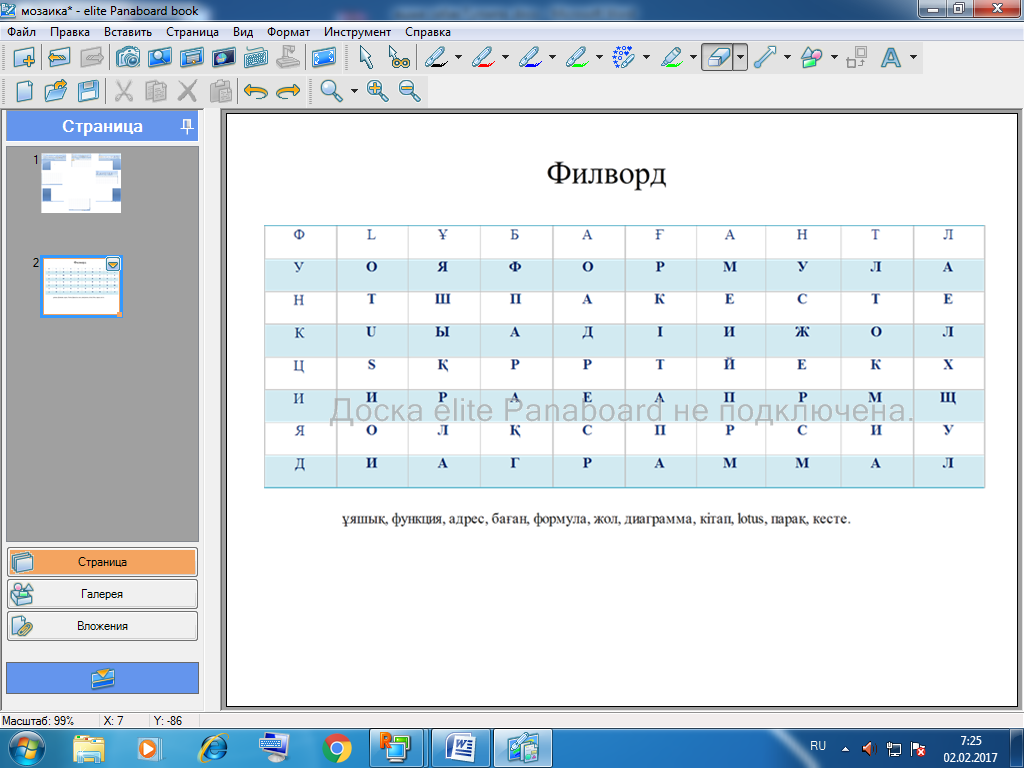1024x768 pixels.
Task: Click the volume speaker tray icon
Action: [869, 748]
